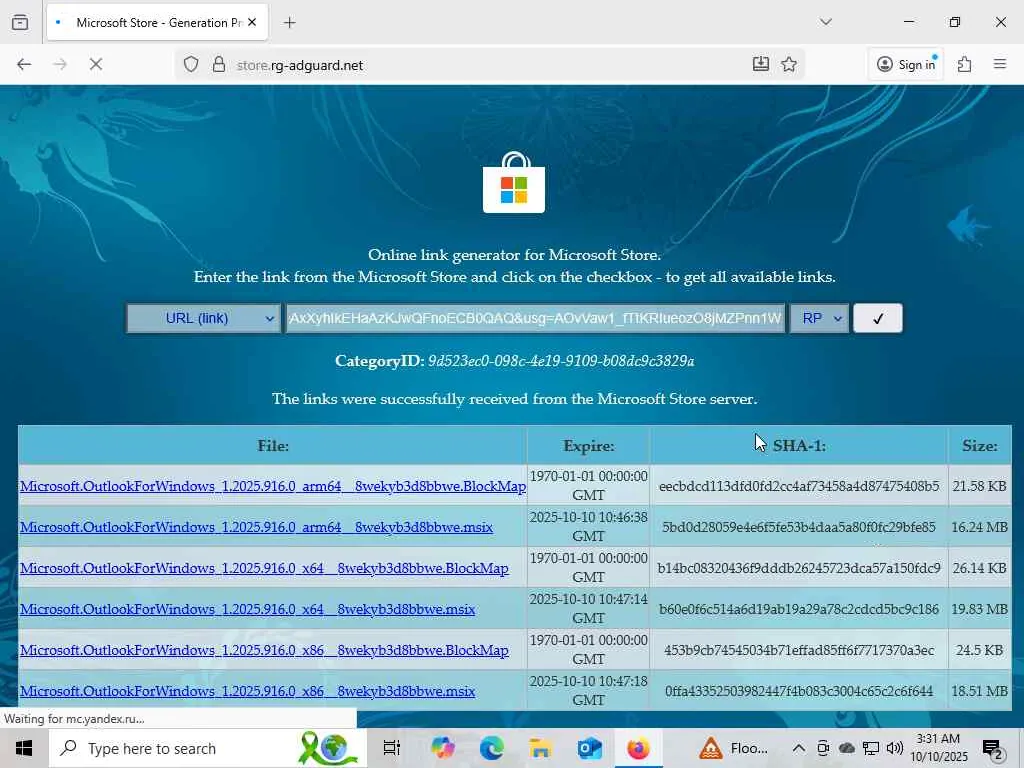Install page as app icon in address bar

(760, 64)
